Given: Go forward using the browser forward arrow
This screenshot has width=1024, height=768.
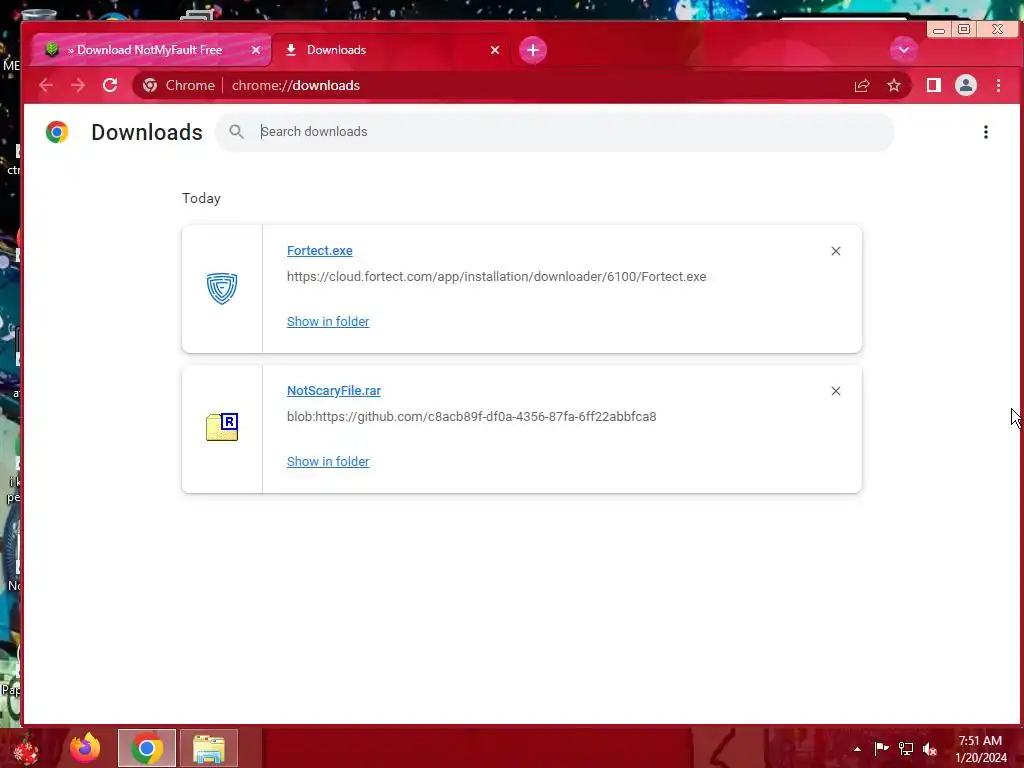Looking at the screenshot, I should tap(78, 86).
